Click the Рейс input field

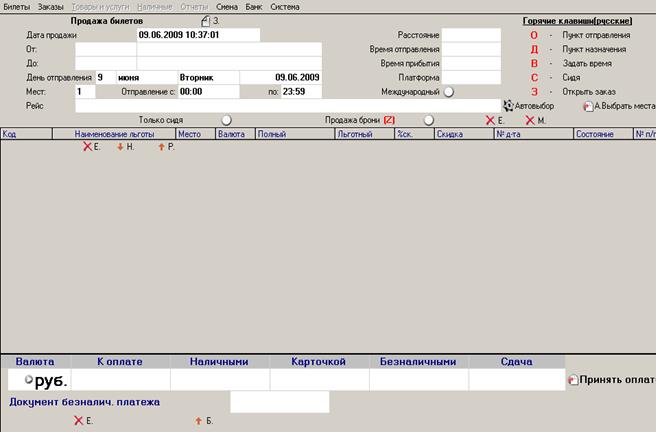[288, 106]
